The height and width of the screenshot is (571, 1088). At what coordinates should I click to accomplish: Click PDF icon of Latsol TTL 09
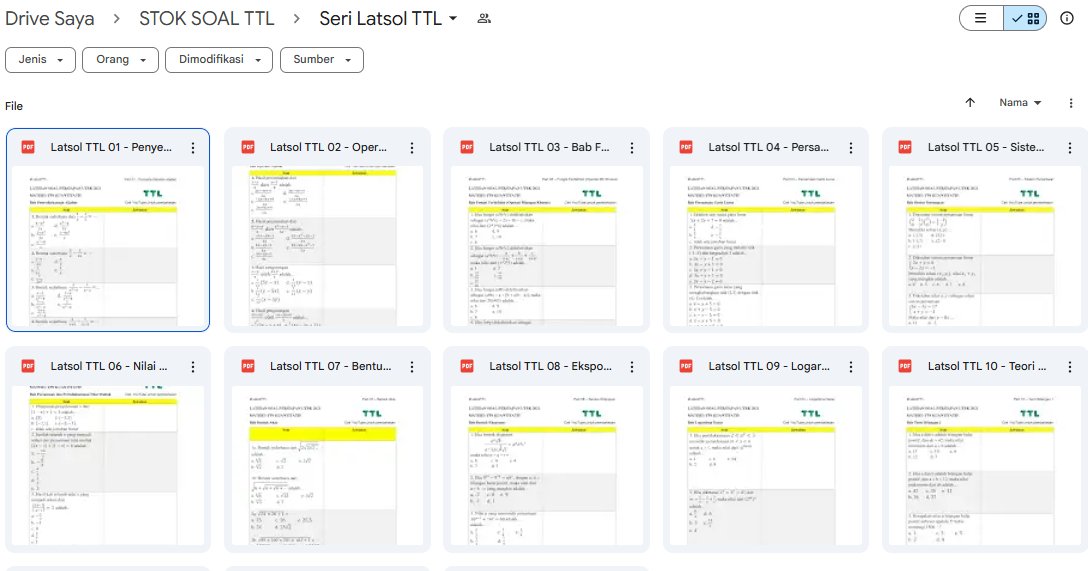click(x=686, y=366)
